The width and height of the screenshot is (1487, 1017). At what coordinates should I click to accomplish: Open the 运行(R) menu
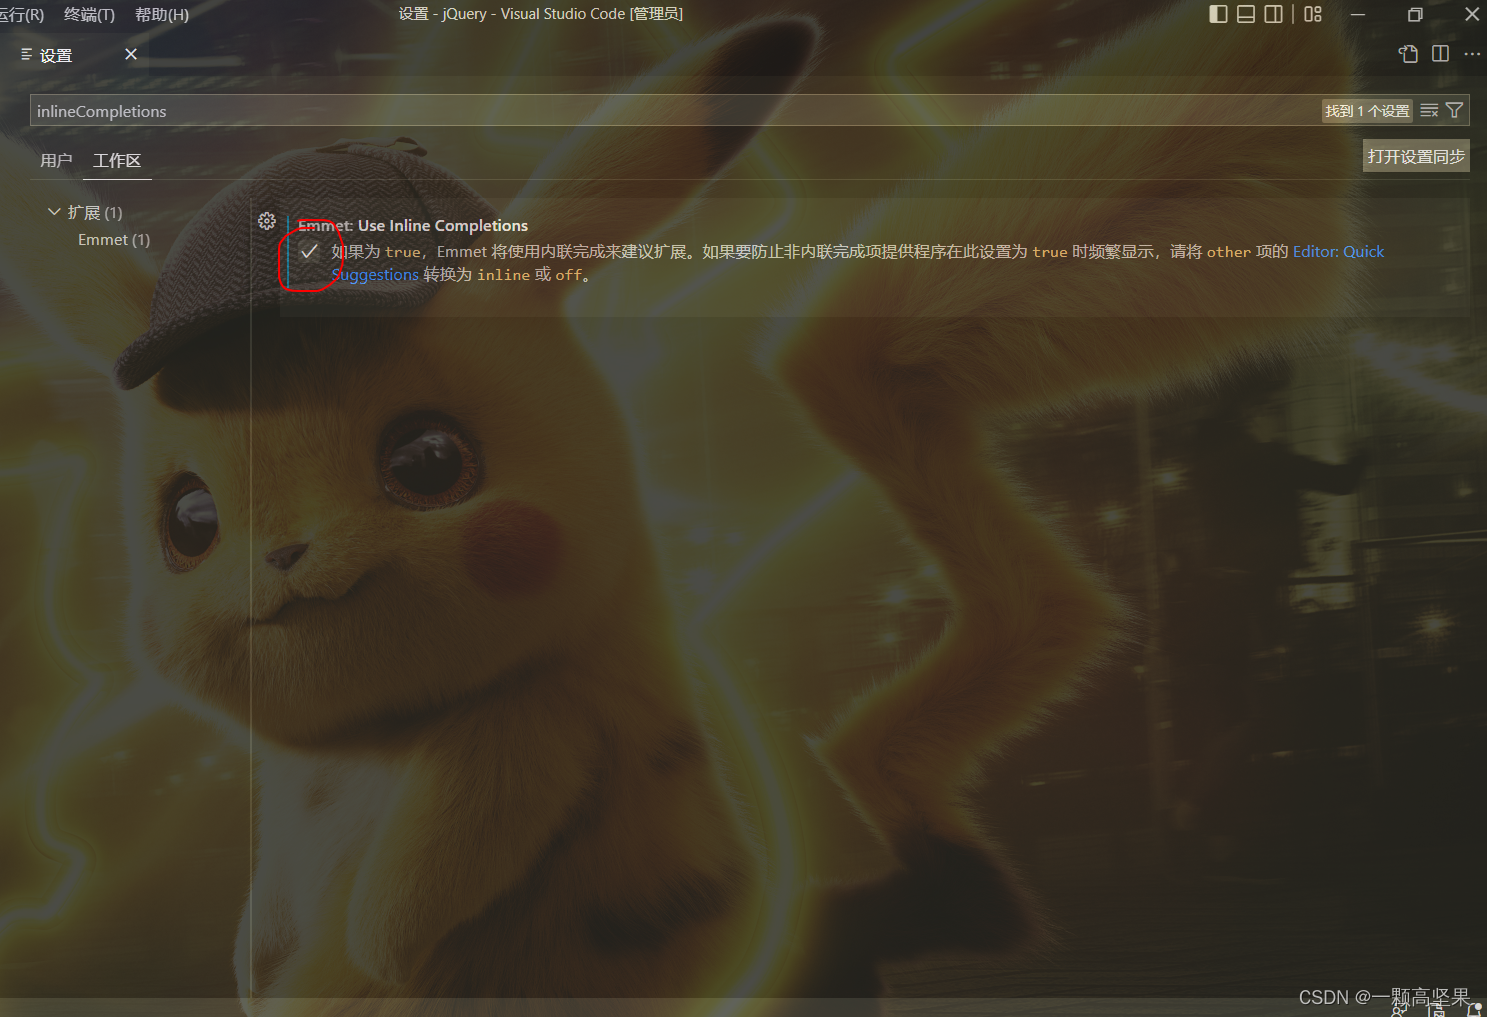22,14
